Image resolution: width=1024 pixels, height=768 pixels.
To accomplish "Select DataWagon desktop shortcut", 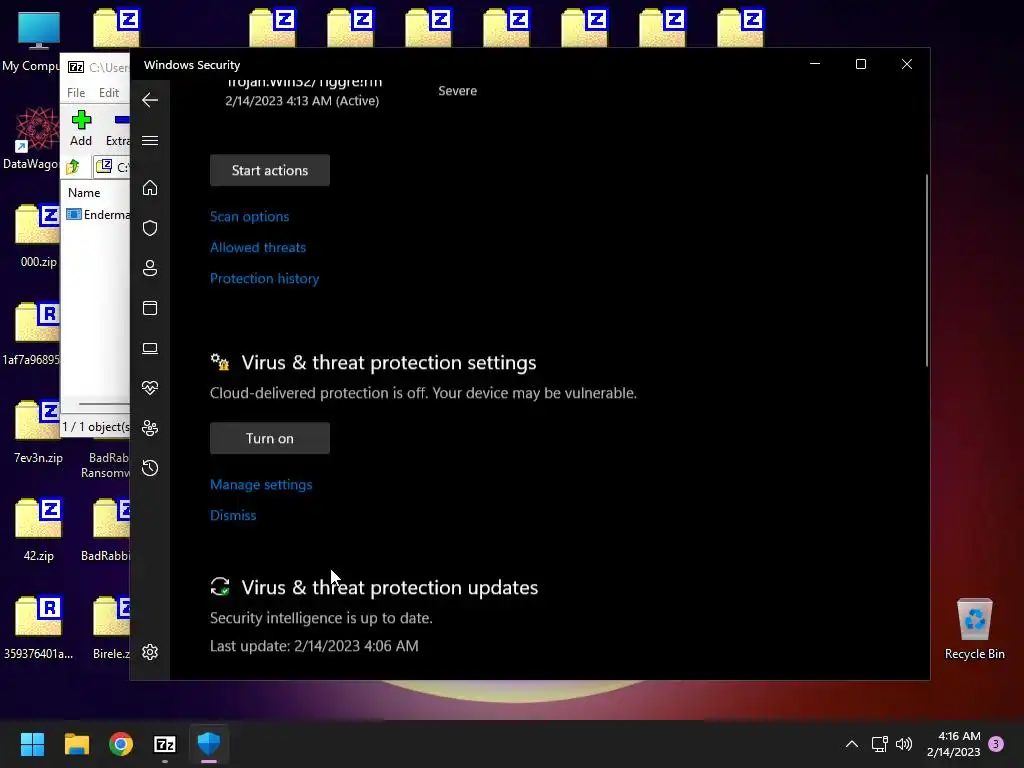I will (x=33, y=138).
